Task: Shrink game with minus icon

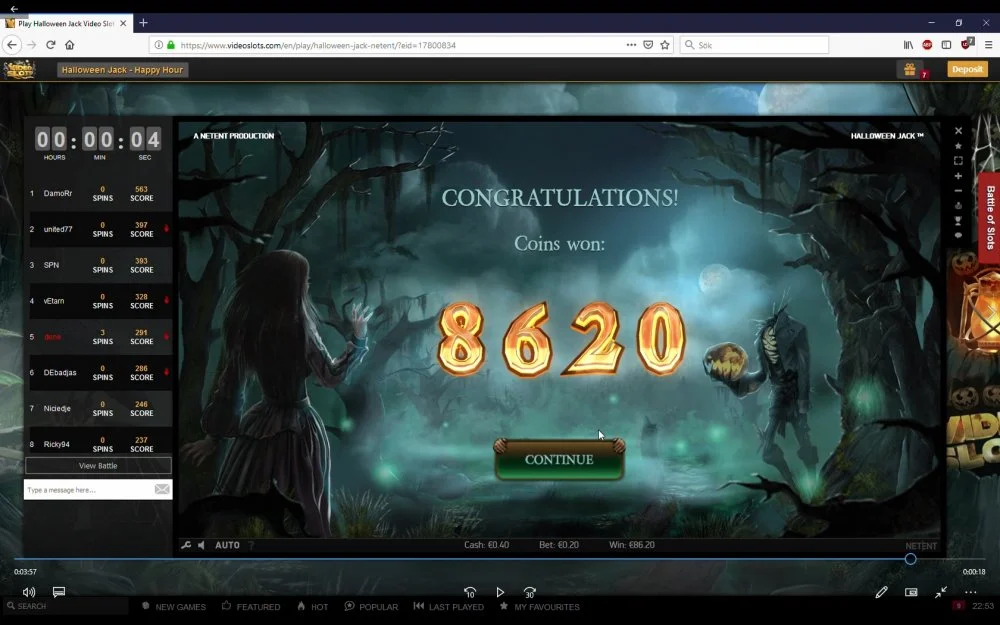Action: pos(958,191)
